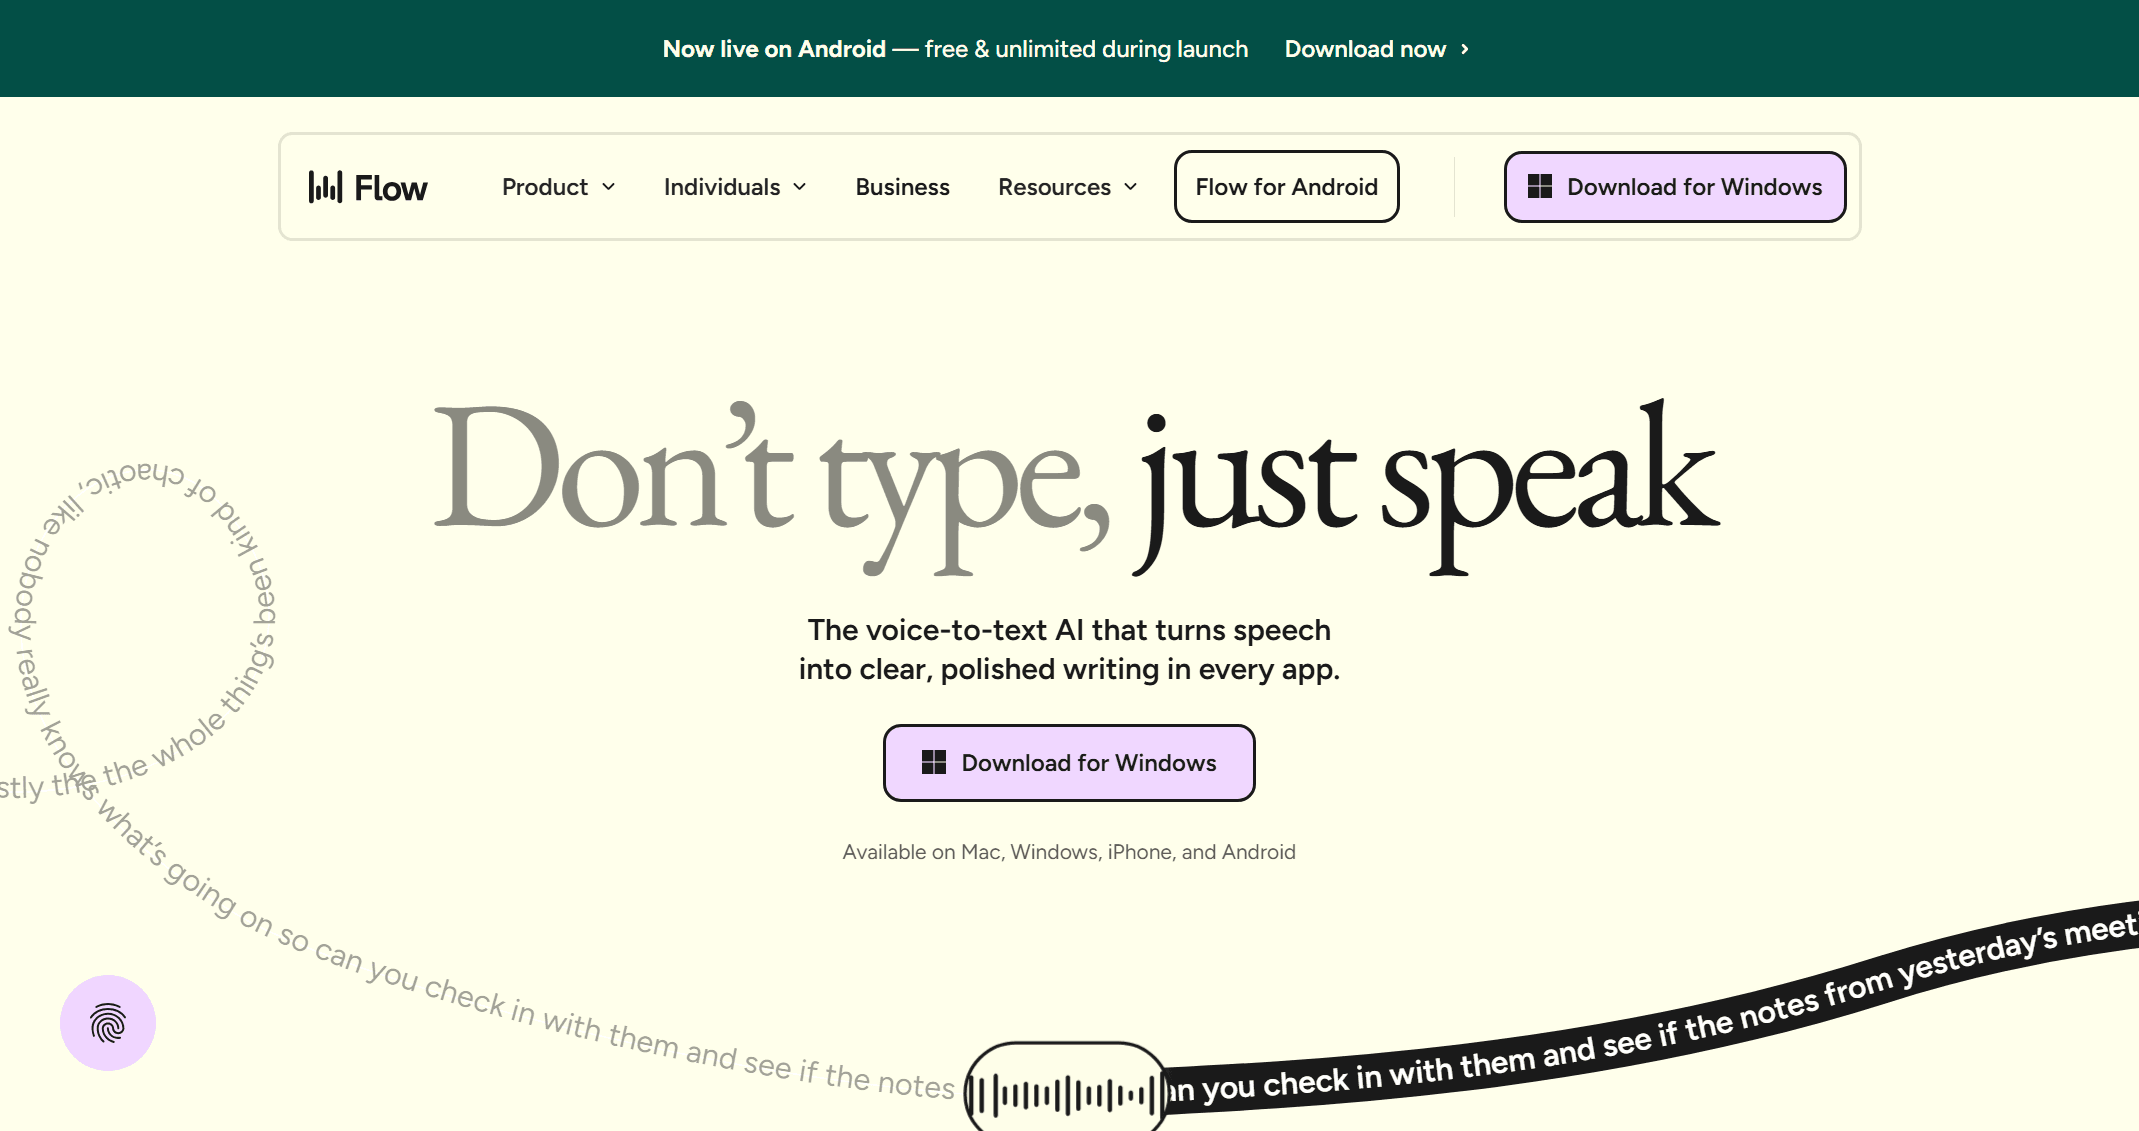
Task: Click the Flow waveform logo icon
Action: (325, 187)
